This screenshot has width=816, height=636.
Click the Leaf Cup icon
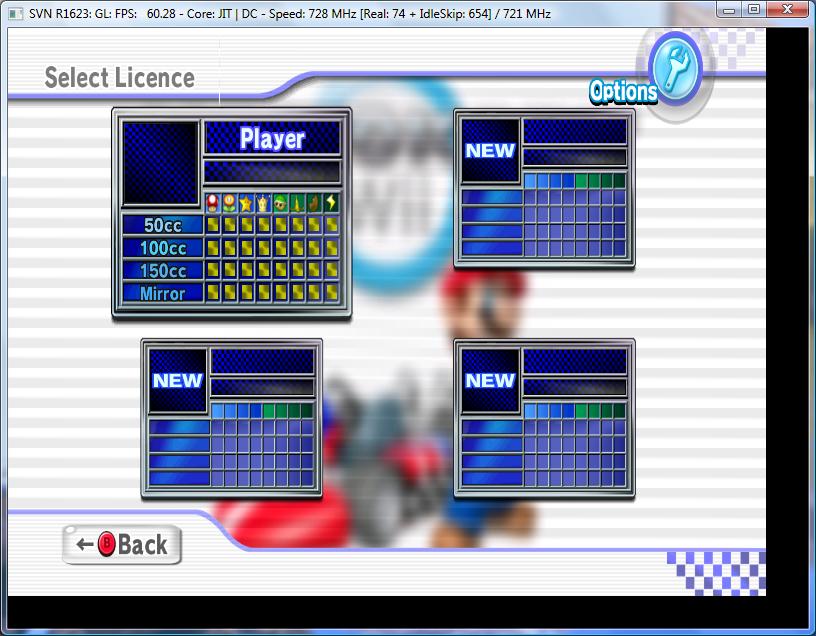[314, 203]
